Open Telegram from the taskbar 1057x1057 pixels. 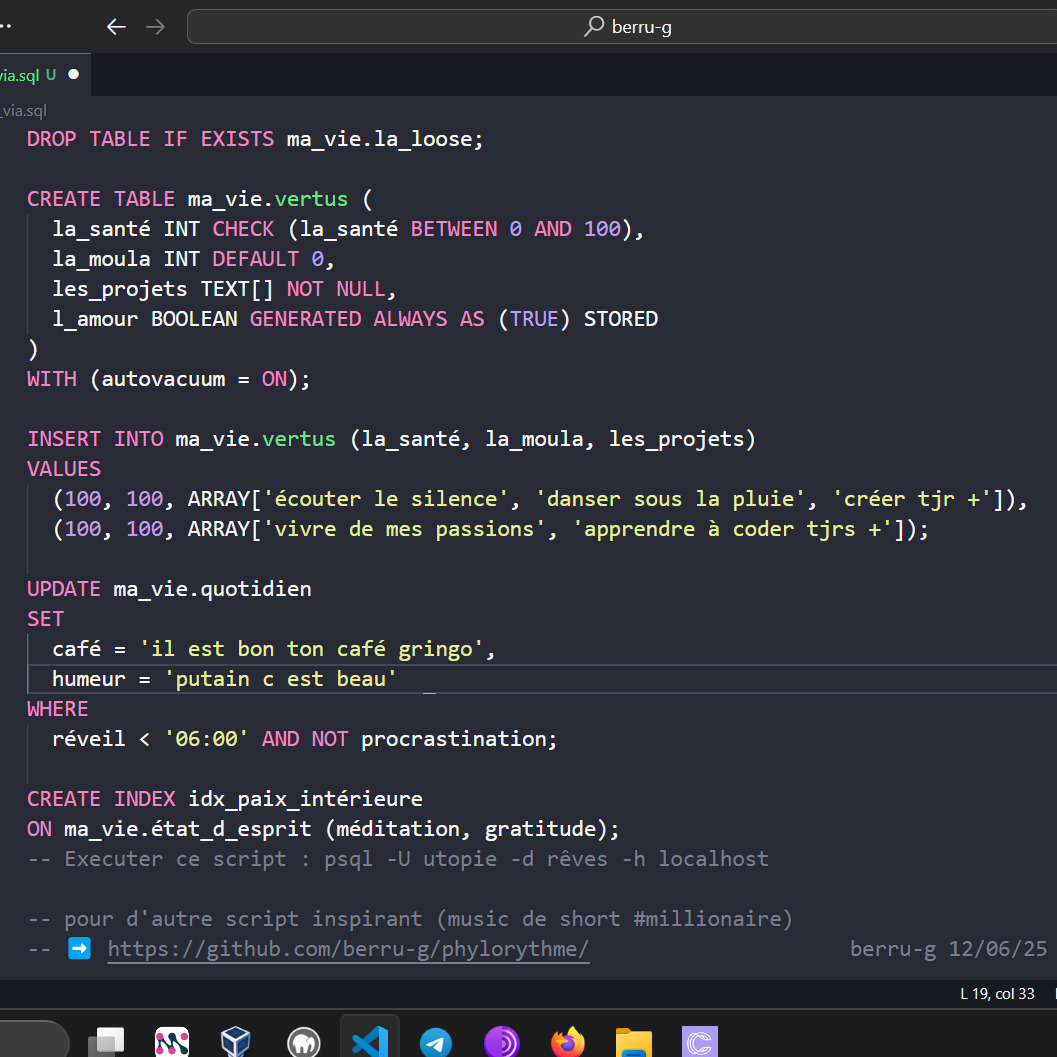pyautogui.click(x=436, y=1042)
